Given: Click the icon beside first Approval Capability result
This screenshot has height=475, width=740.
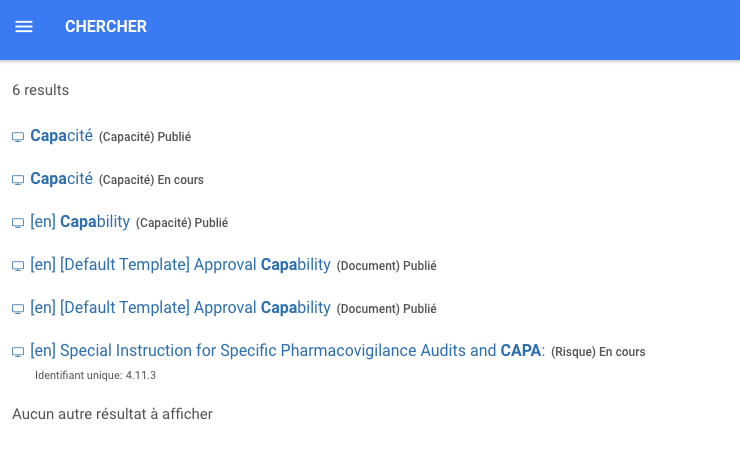Looking at the screenshot, I should tap(18, 266).
